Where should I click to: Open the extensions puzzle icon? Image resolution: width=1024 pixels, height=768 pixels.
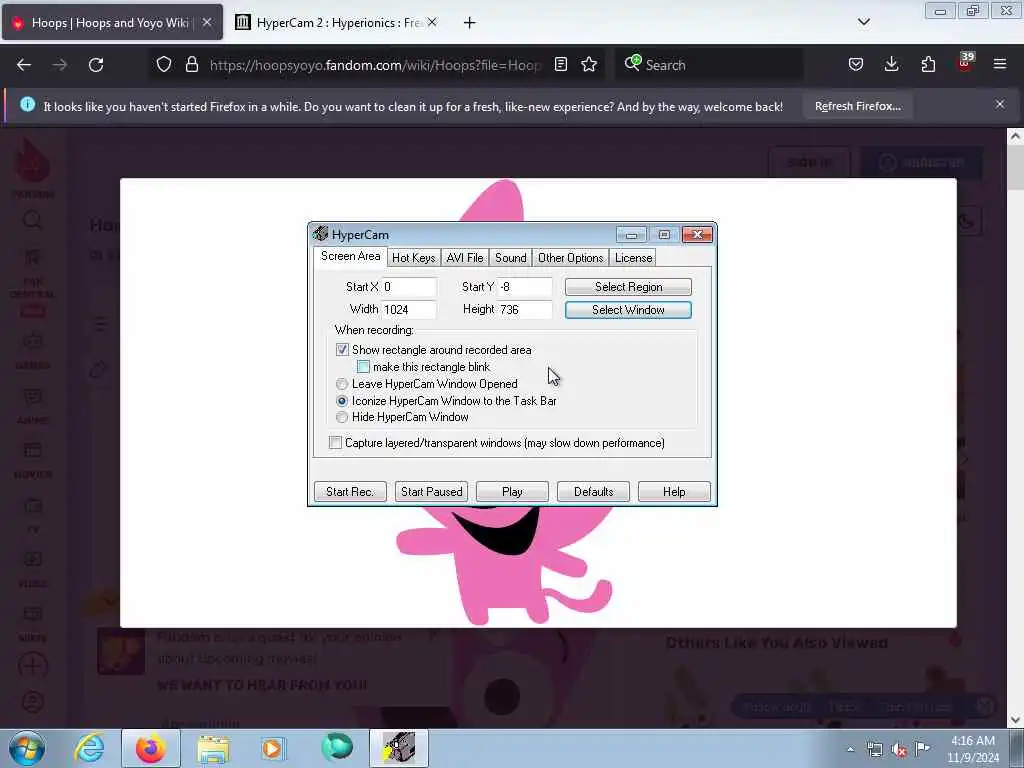click(928, 65)
